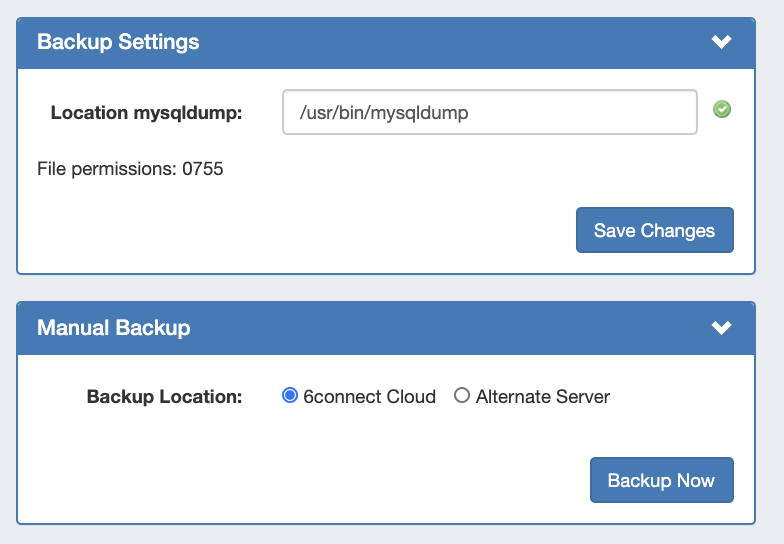
Task: Click the "Alternate Server" option label
Action: [x=543, y=397]
